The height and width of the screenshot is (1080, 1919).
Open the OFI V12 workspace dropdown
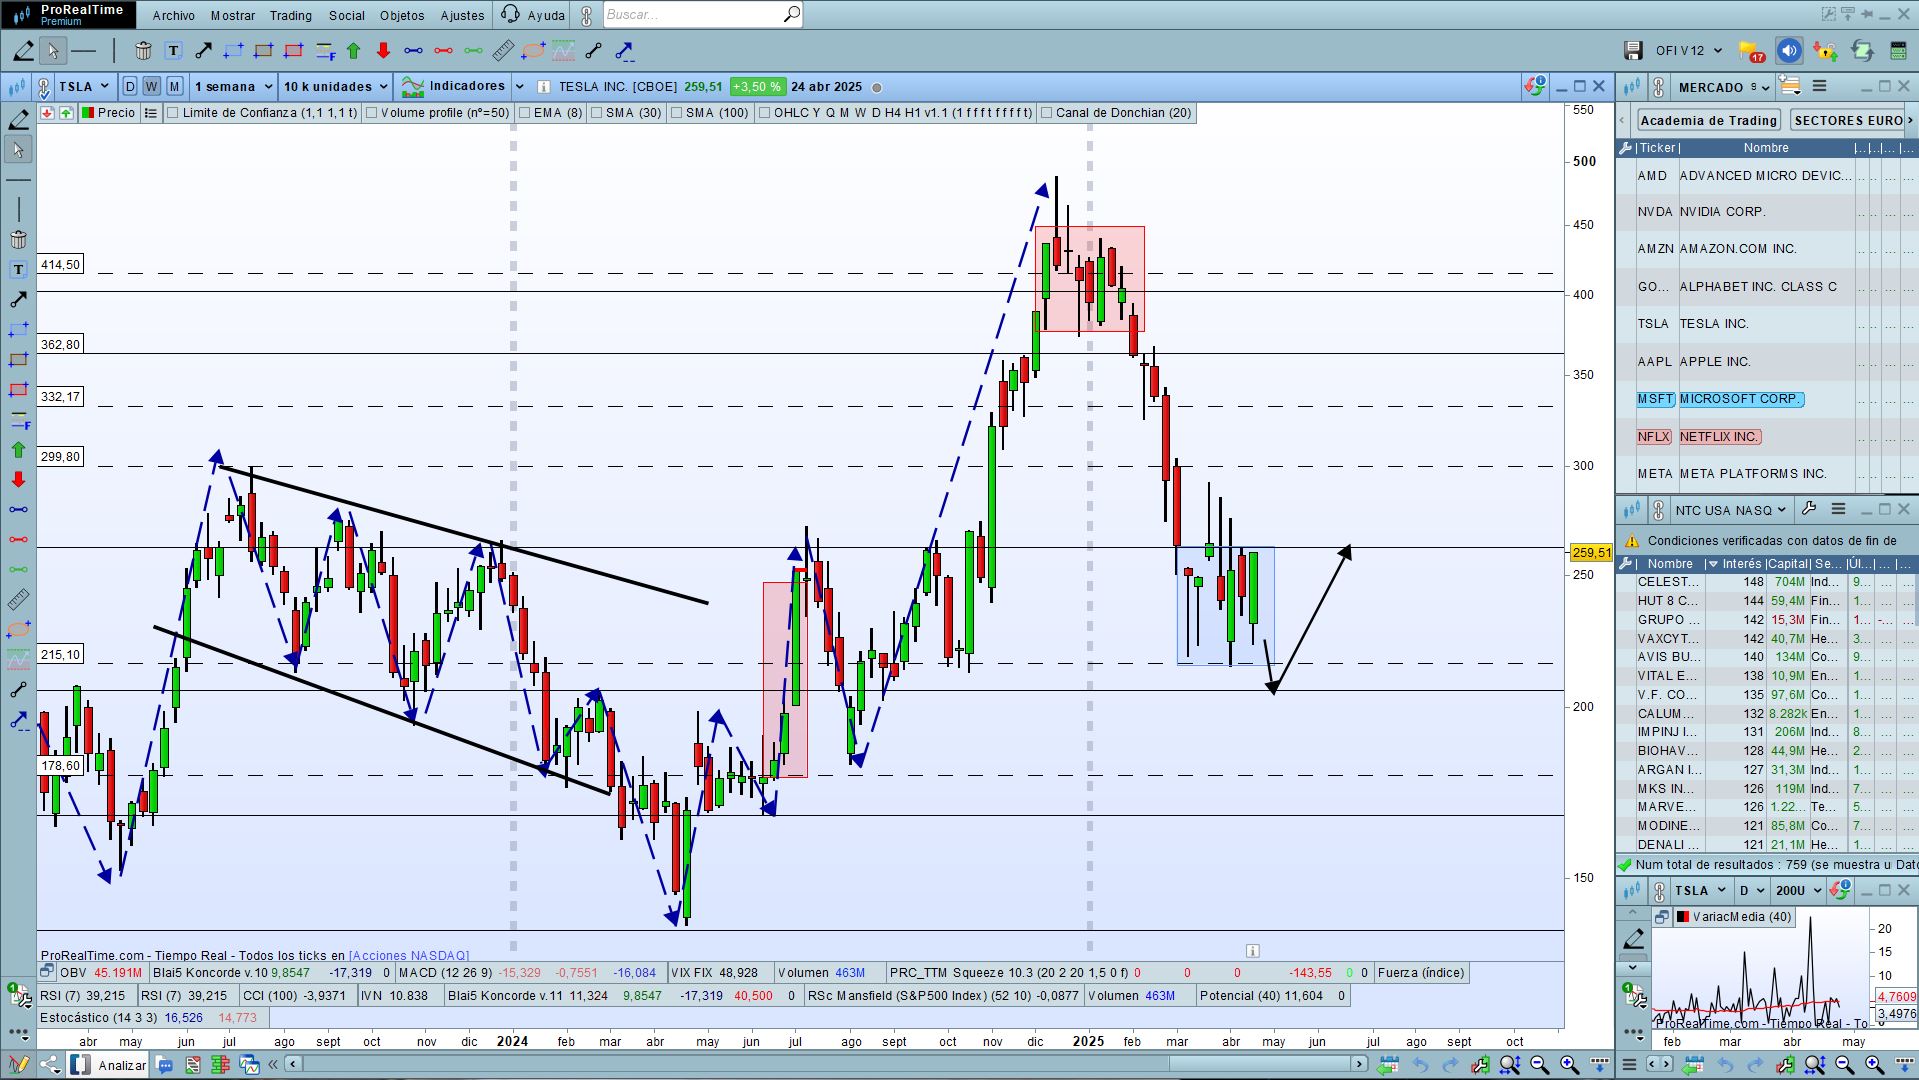[1688, 51]
